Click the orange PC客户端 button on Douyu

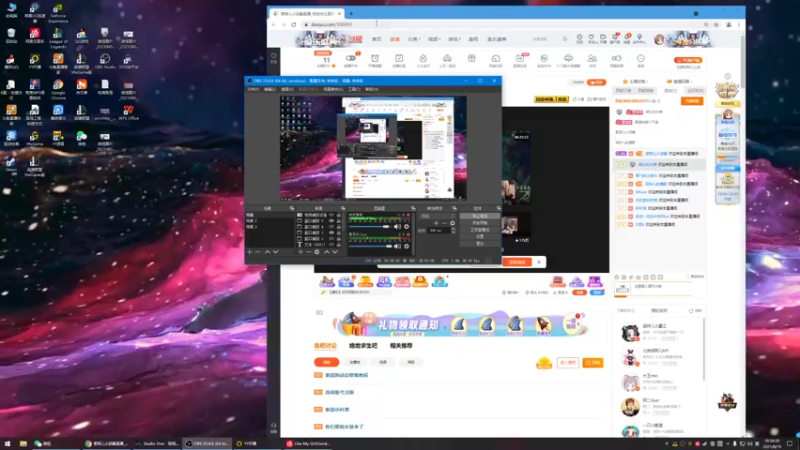[688, 60]
